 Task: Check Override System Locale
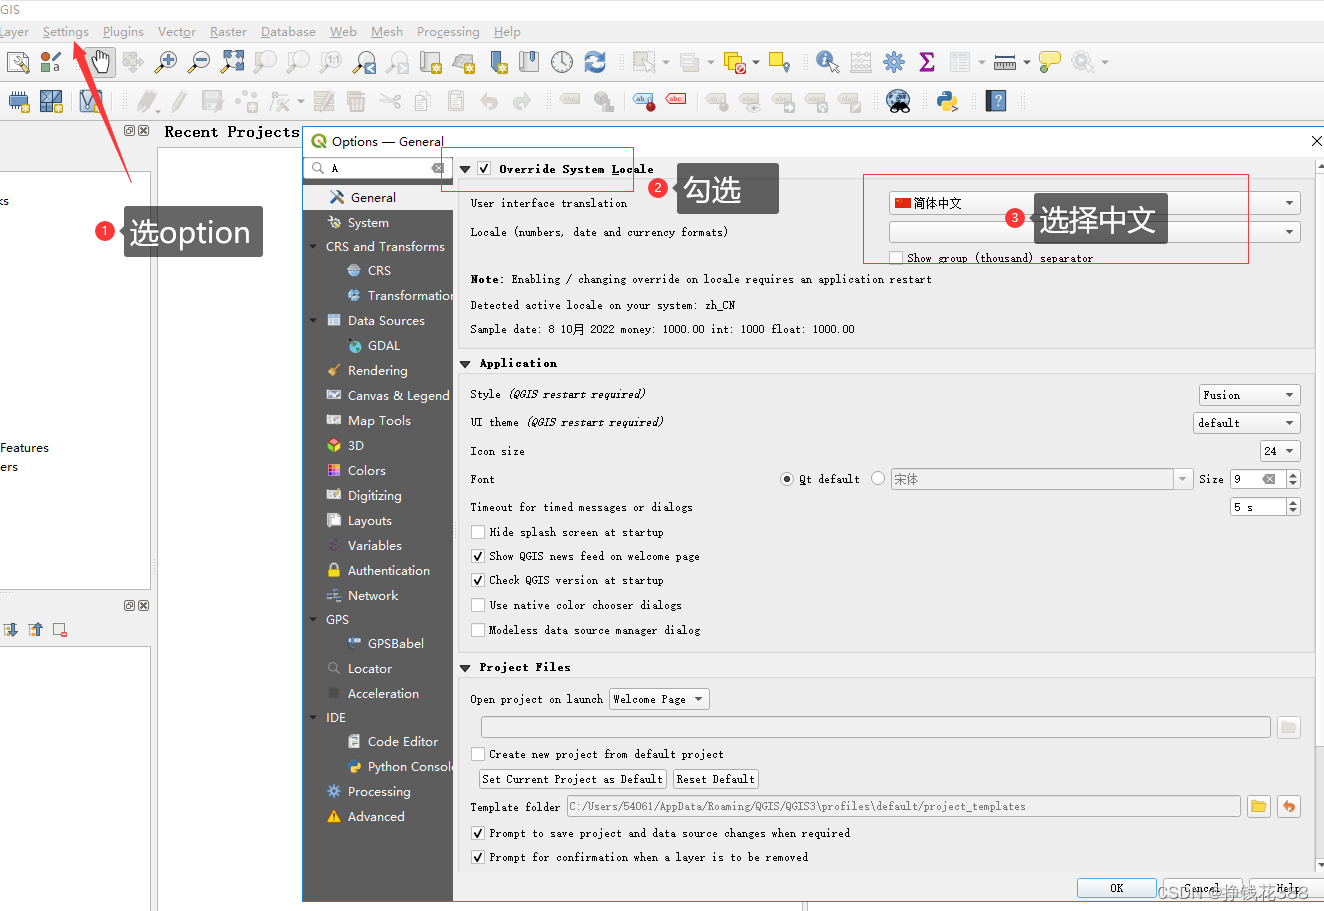pos(485,168)
